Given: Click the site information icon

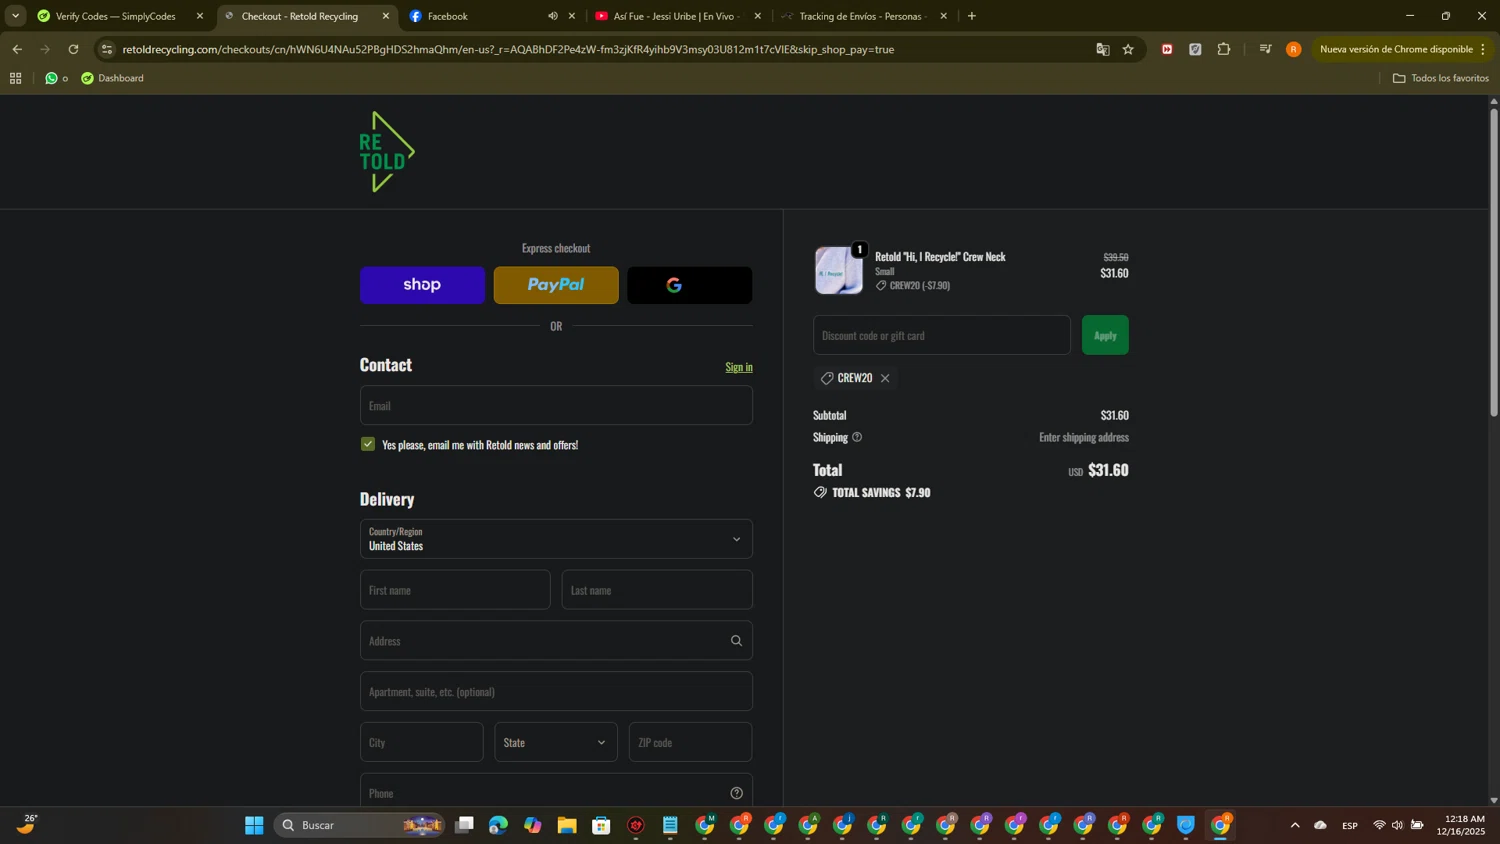Looking at the screenshot, I should coord(107,49).
